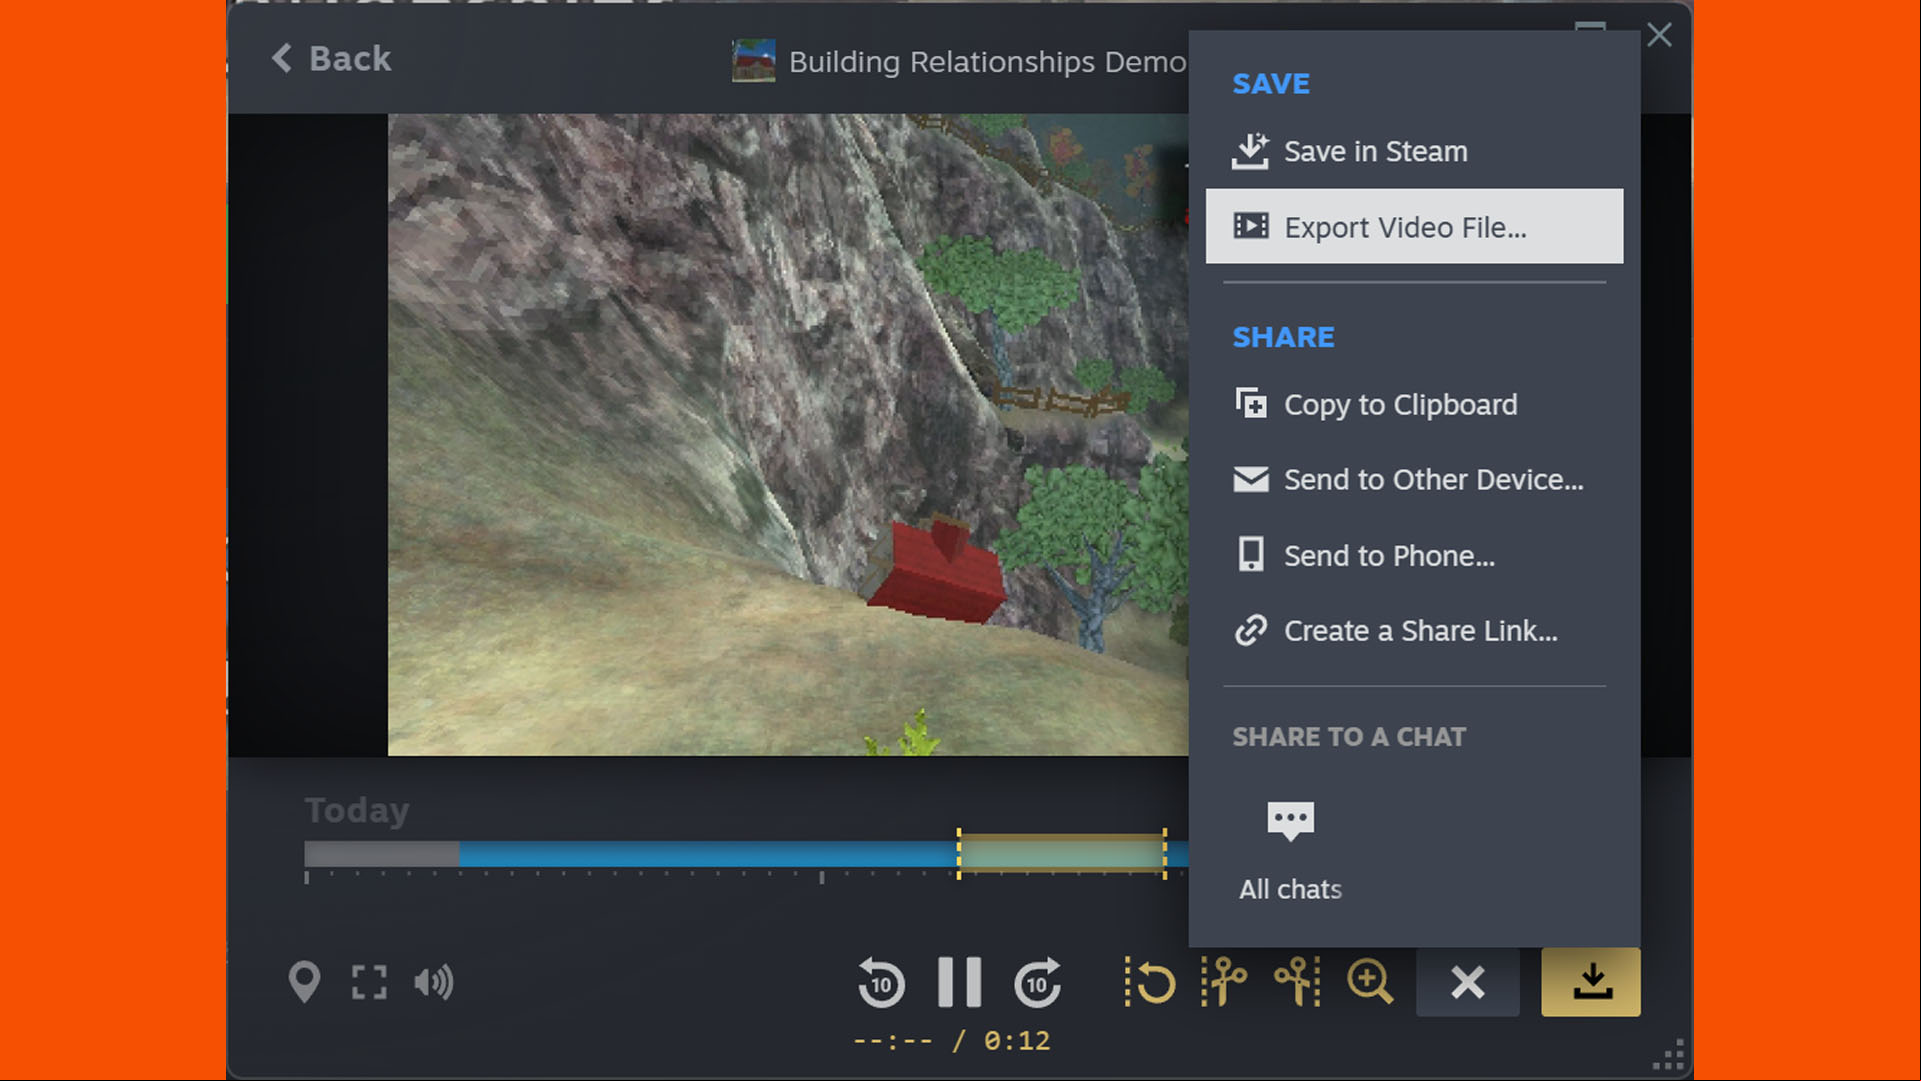1921x1081 pixels.
Task: Share clip to All chats
Action: 1290,850
